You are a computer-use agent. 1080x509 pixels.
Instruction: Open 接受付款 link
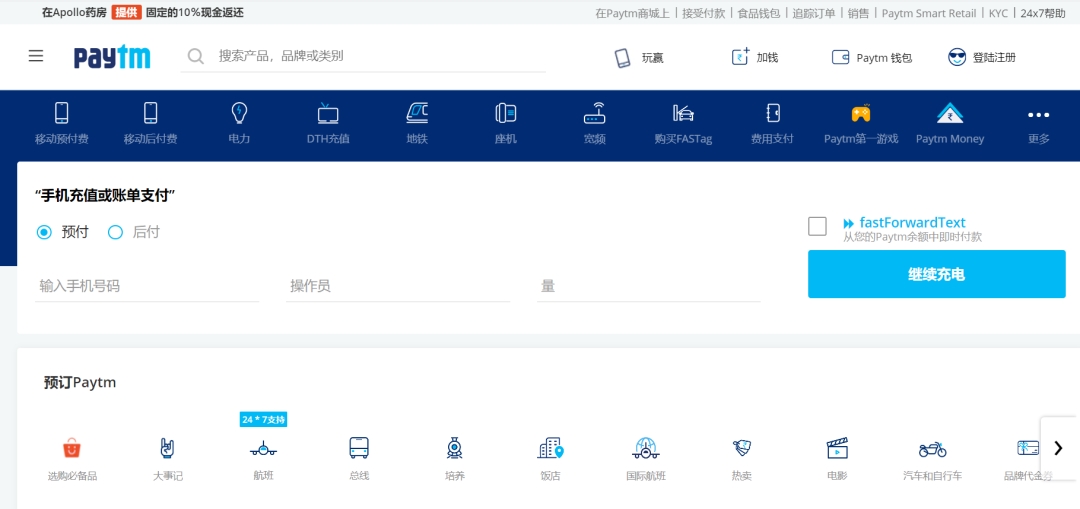click(x=703, y=12)
